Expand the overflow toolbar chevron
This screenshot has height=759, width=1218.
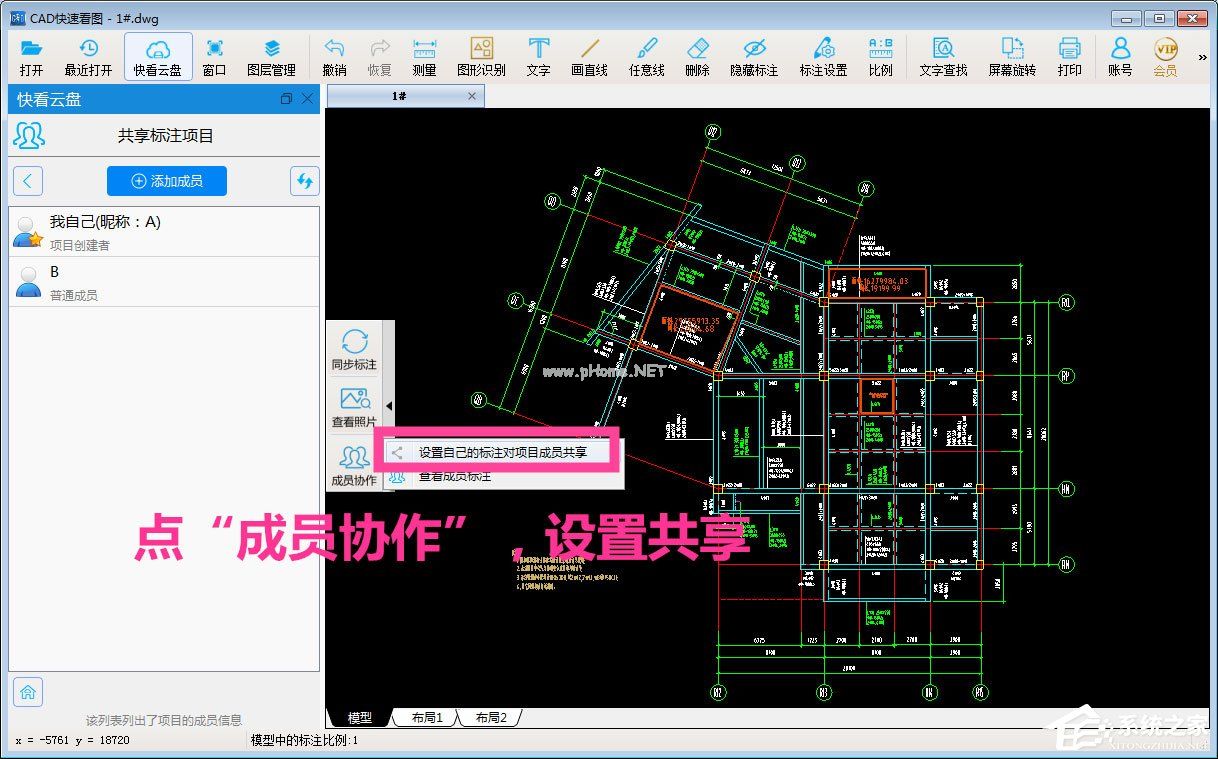pos(1203,57)
